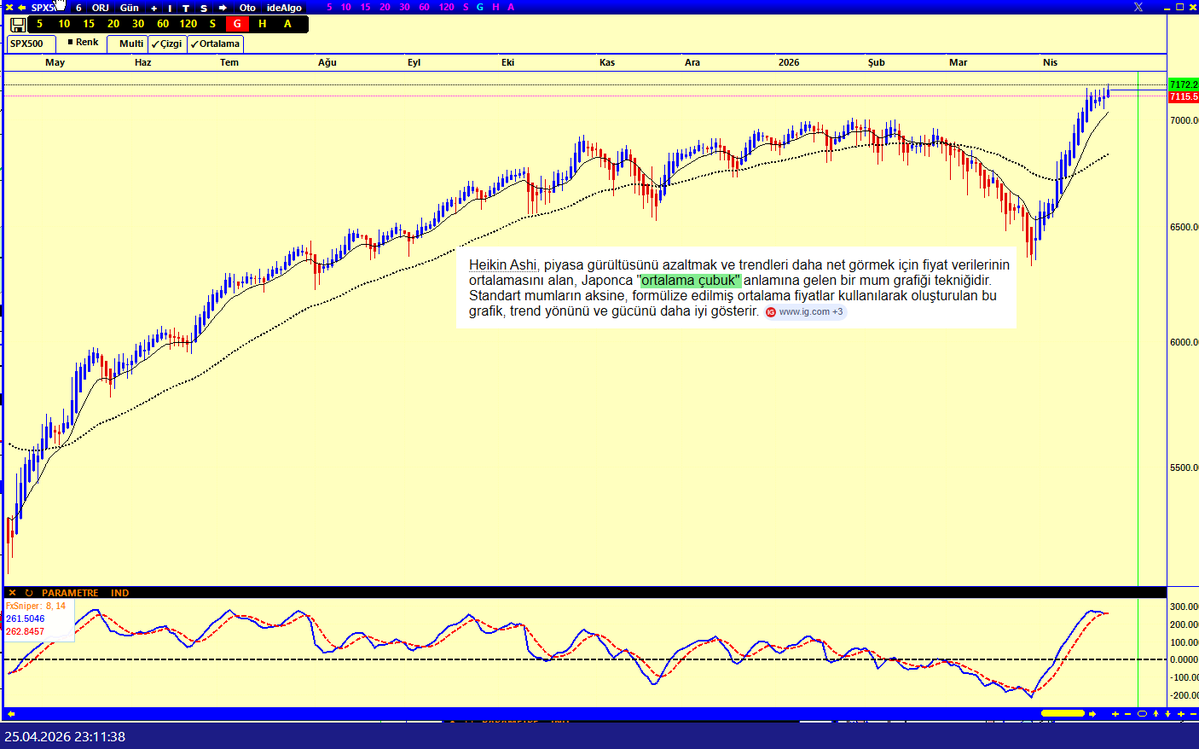Click the SPX500 symbol field

point(30,44)
